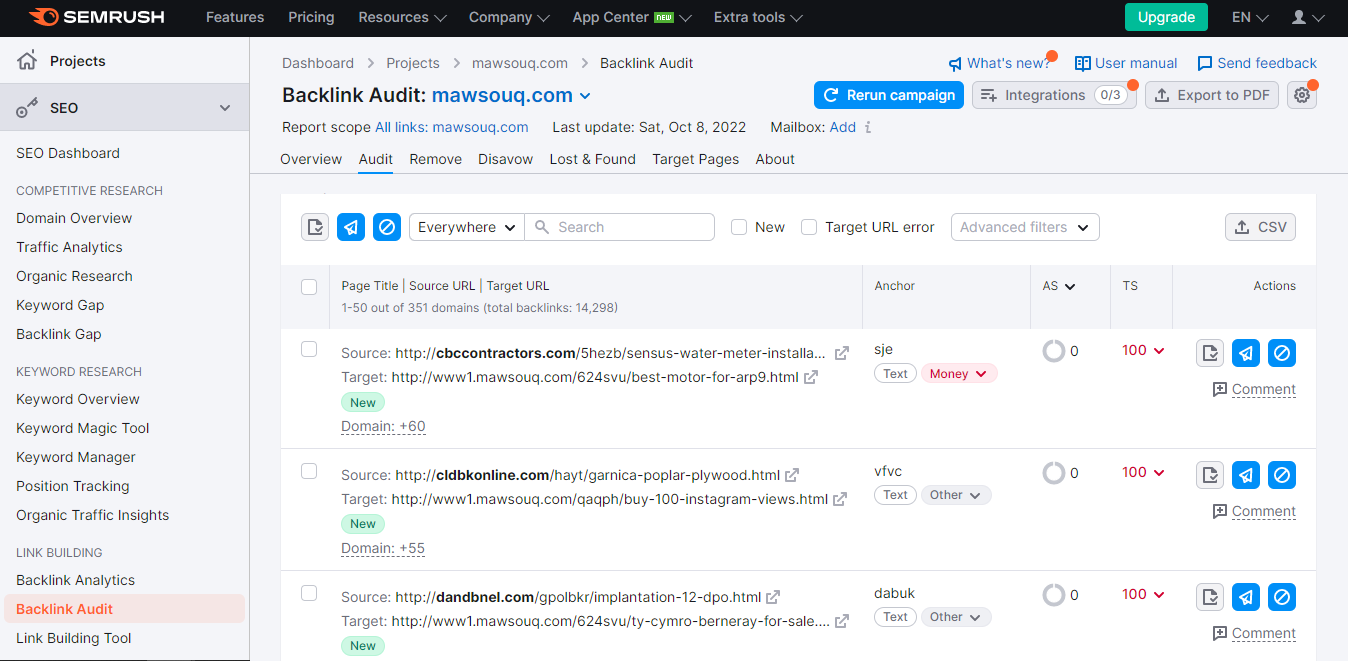Disavow the dandbnel.com backlink
This screenshot has height=661, width=1348.
pyautogui.click(x=1282, y=597)
